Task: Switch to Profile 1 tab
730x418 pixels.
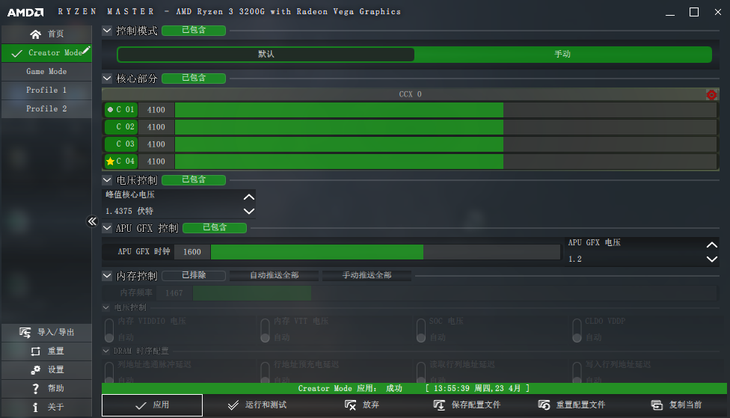Action: (x=46, y=90)
